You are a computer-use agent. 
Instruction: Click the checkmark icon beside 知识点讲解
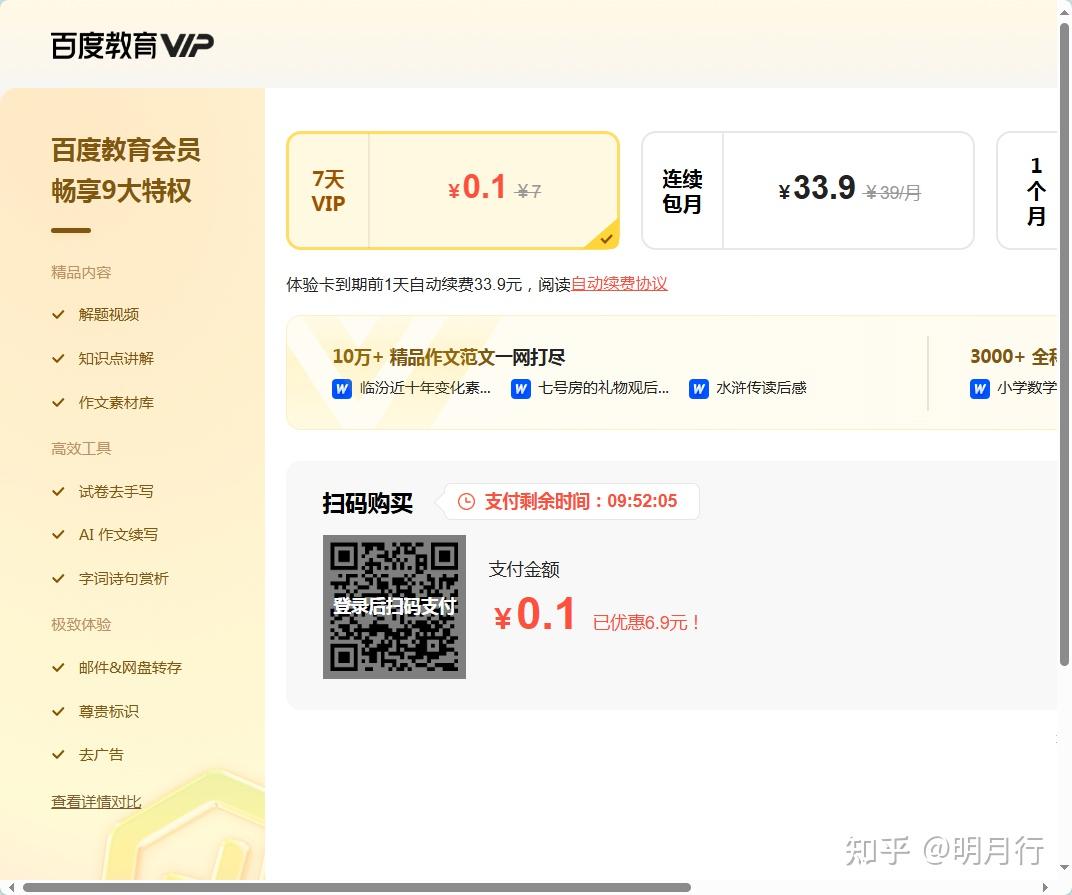[58, 358]
